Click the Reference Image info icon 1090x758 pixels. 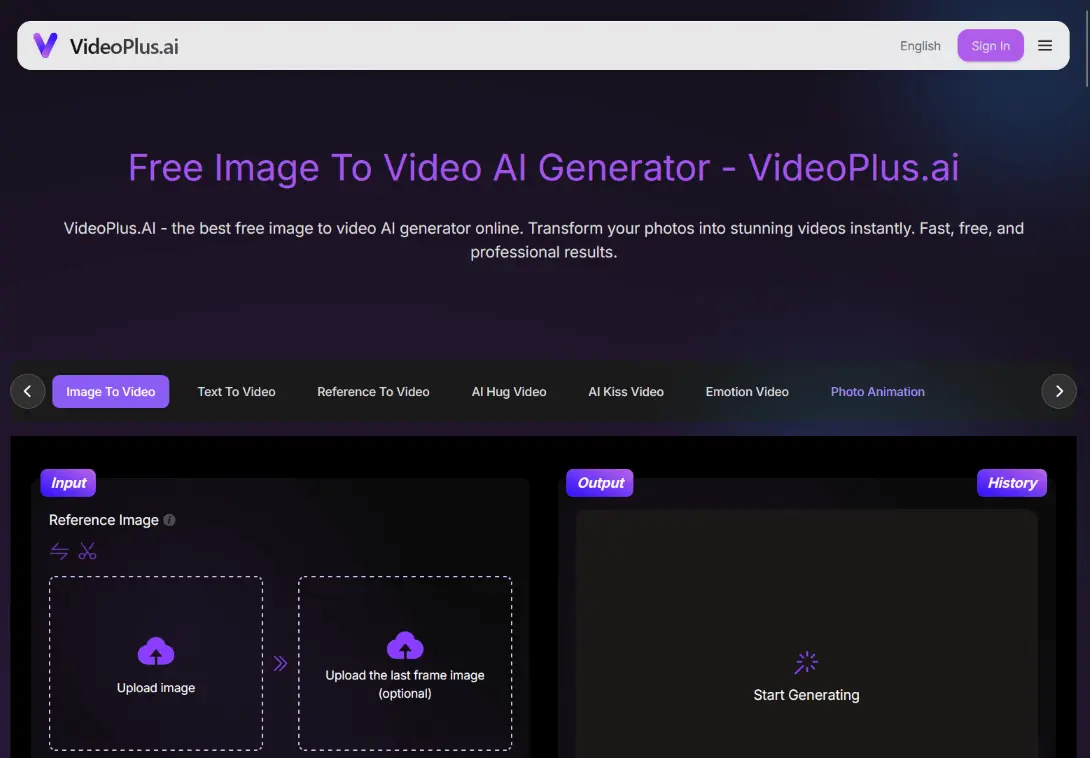click(x=170, y=520)
